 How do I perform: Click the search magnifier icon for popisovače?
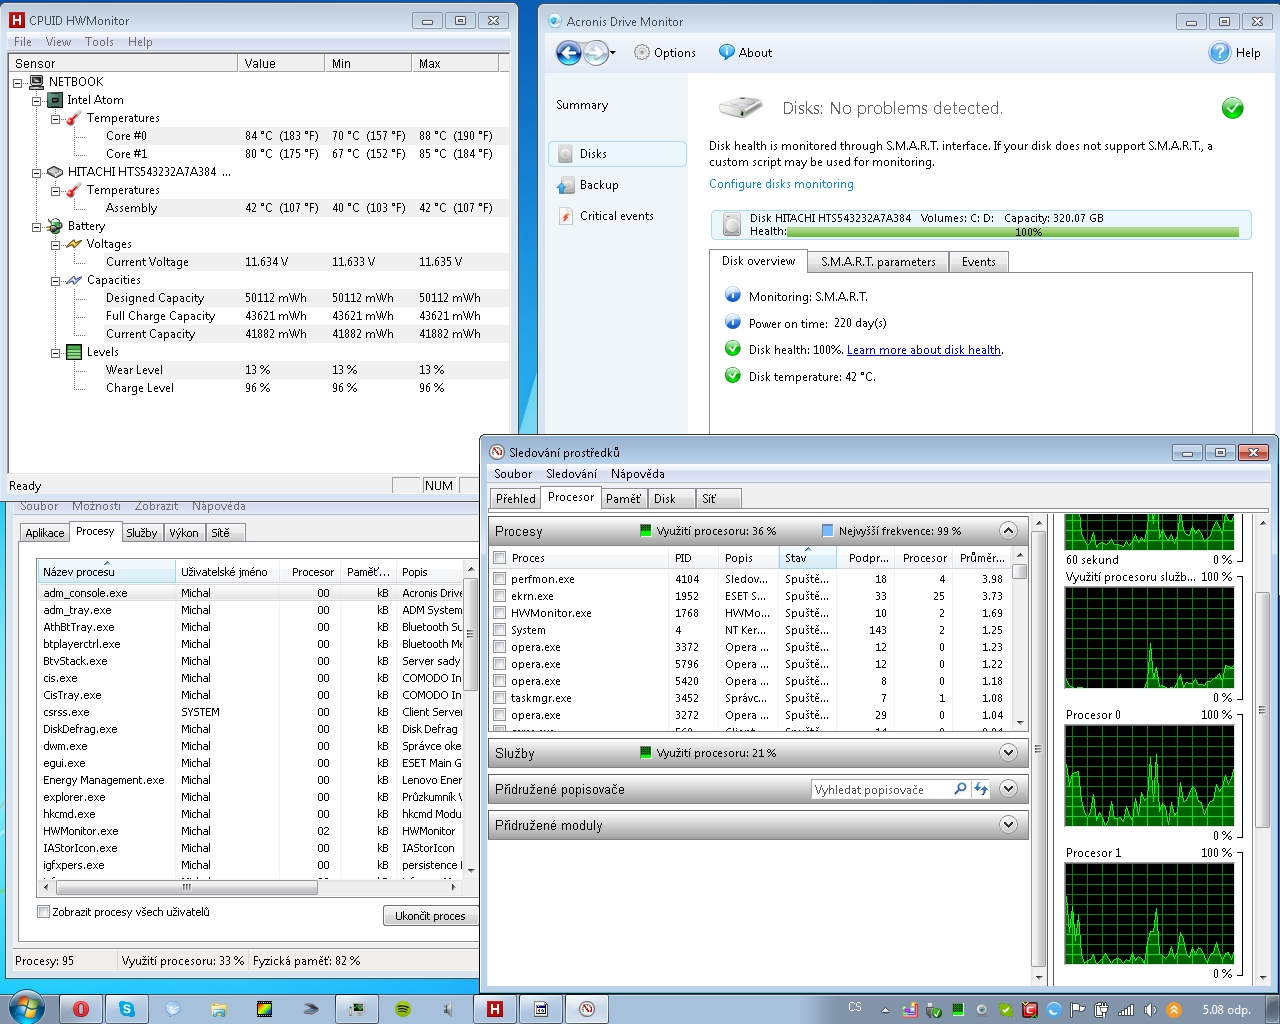(x=960, y=789)
